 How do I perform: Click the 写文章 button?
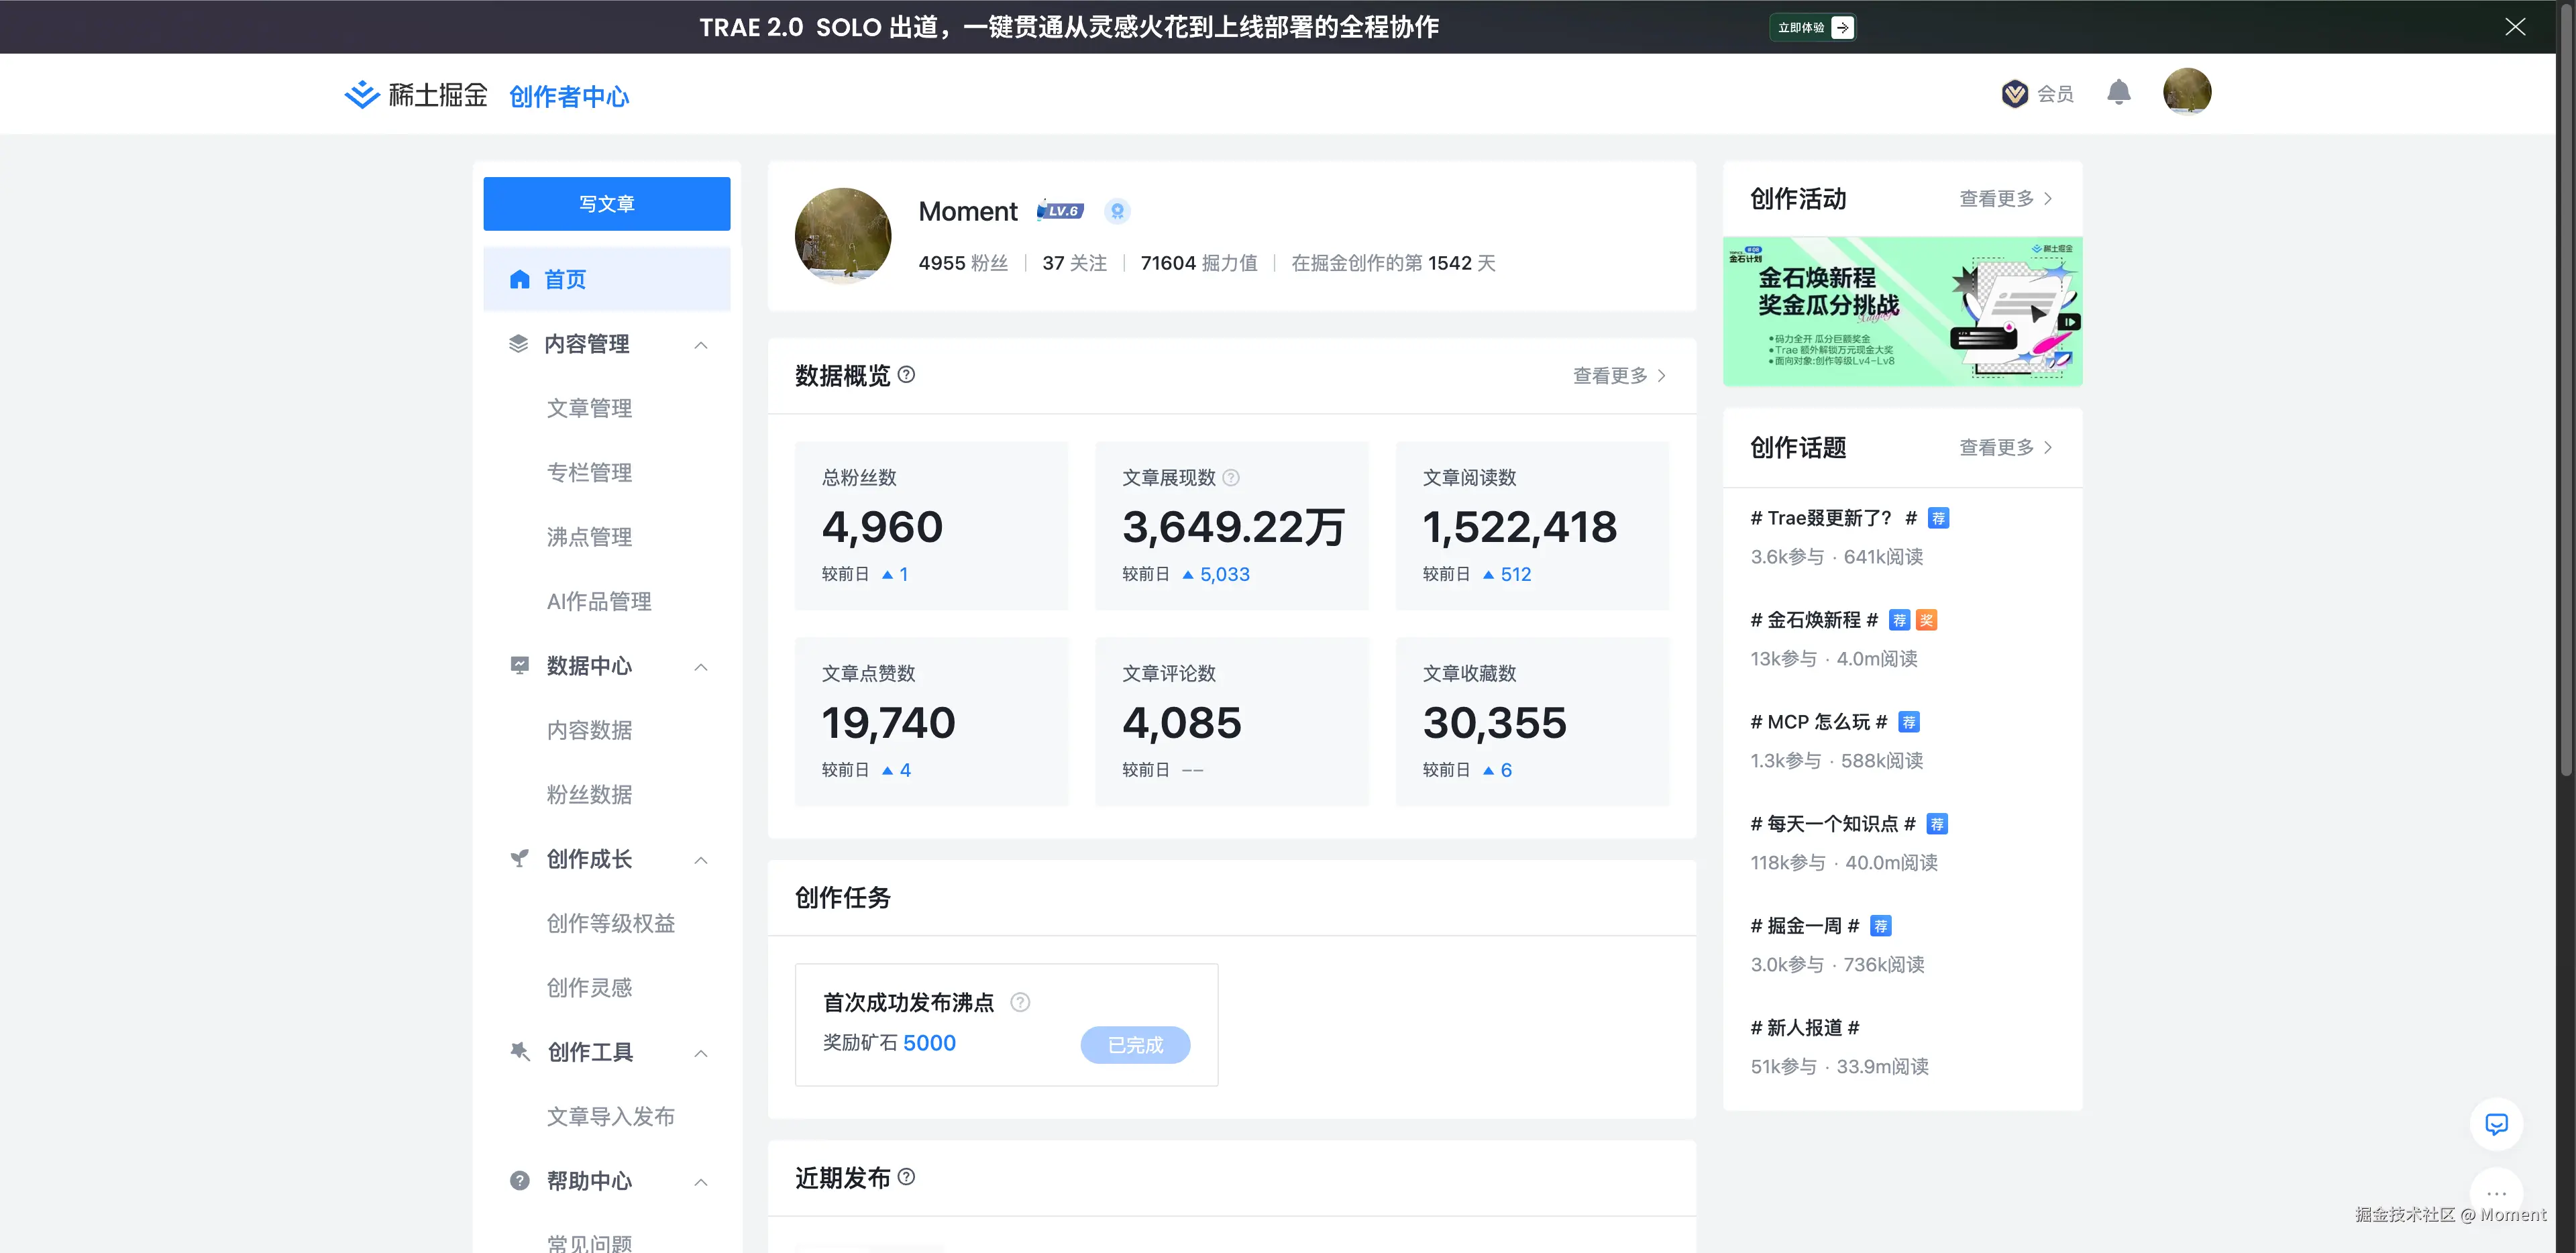coord(606,204)
